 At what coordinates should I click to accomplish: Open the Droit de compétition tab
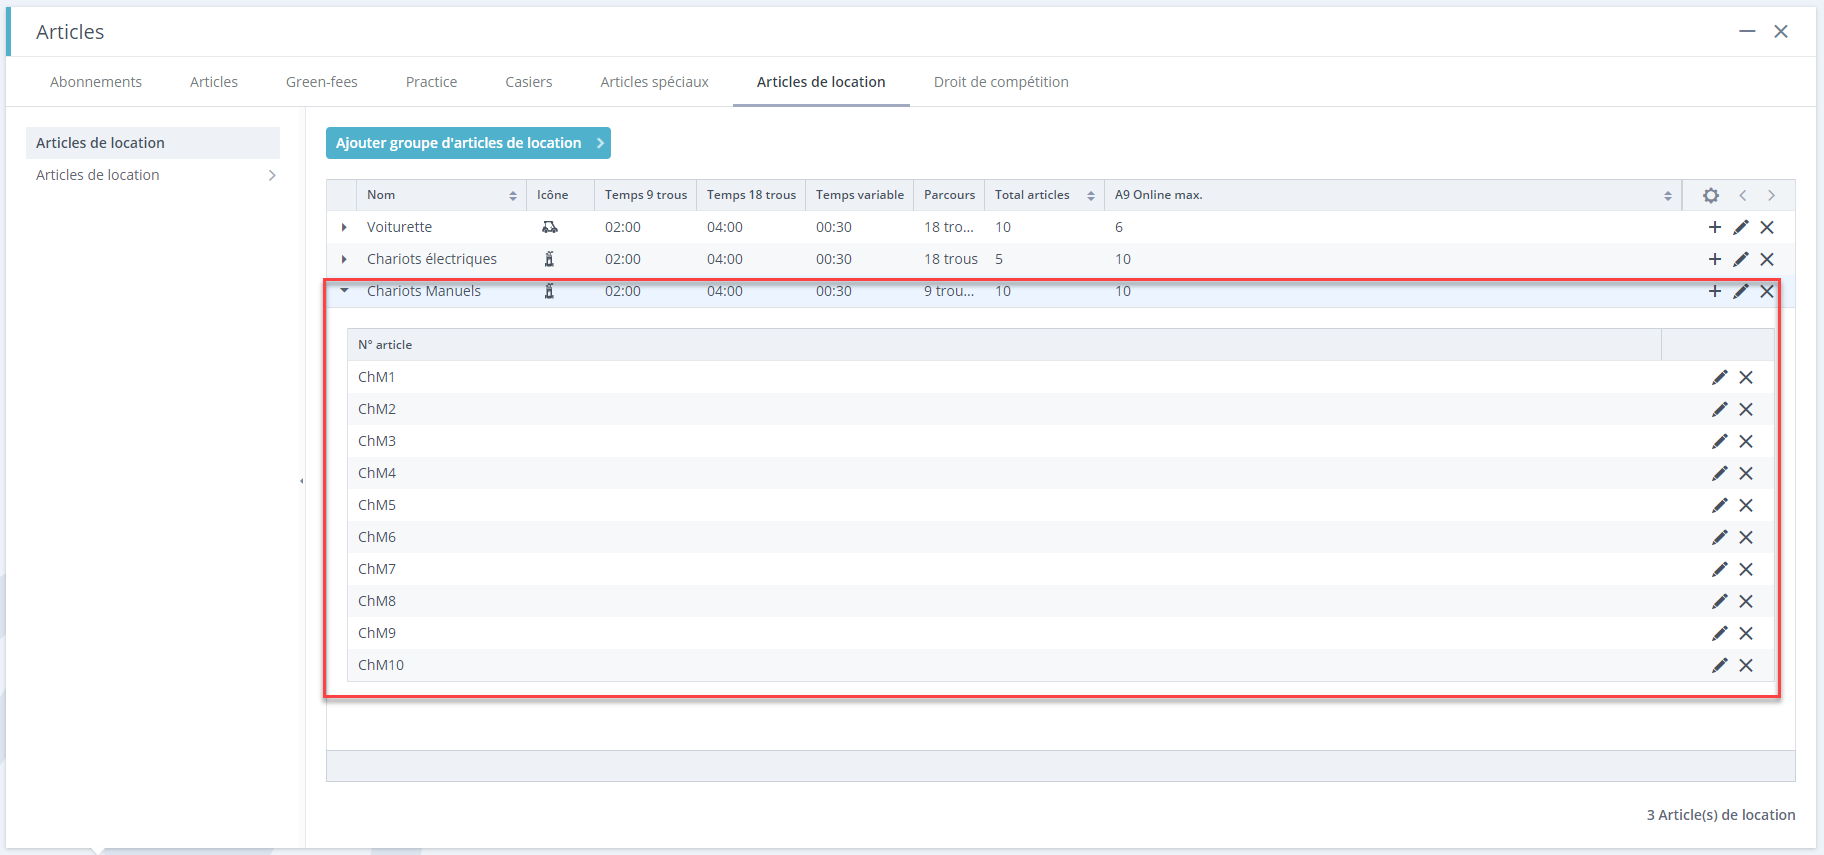click(1001, 82)
